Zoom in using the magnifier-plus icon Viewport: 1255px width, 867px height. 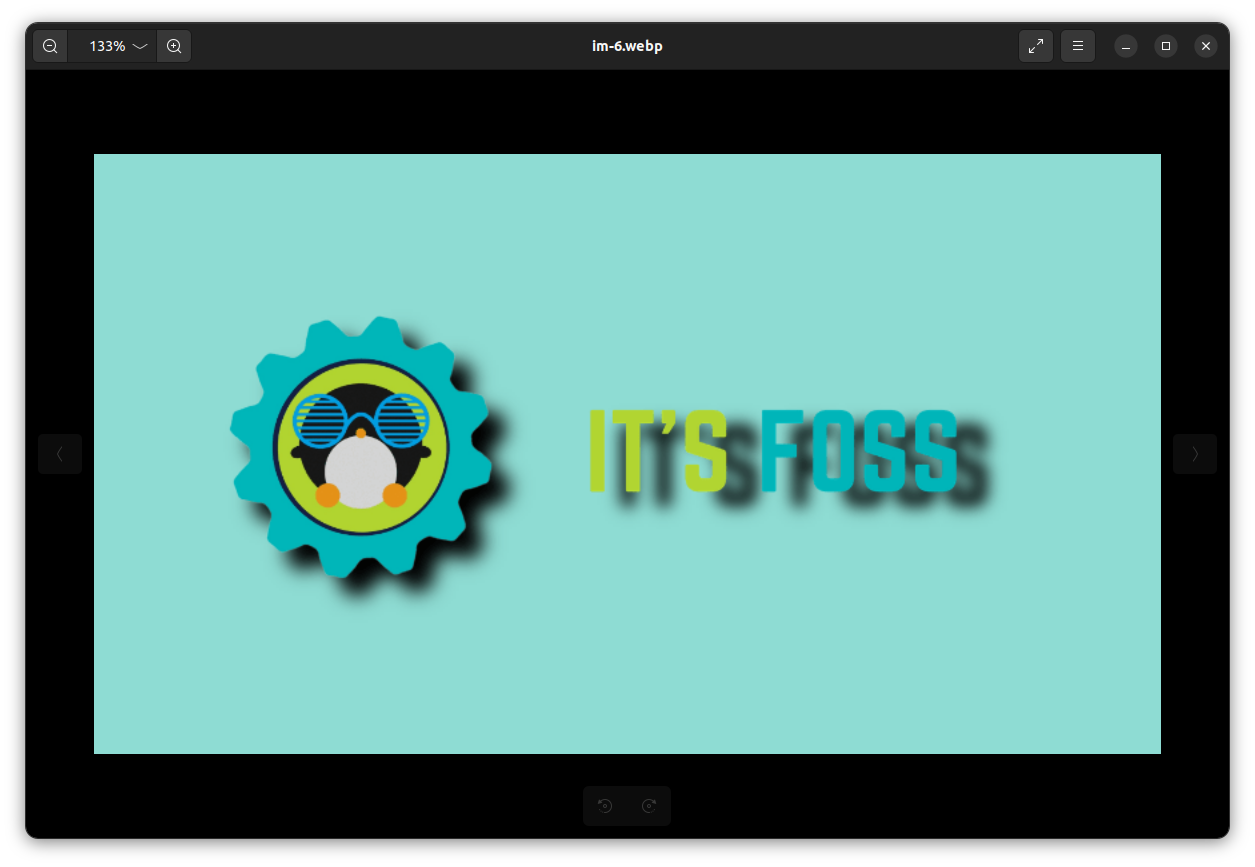(x=174, y=45)
